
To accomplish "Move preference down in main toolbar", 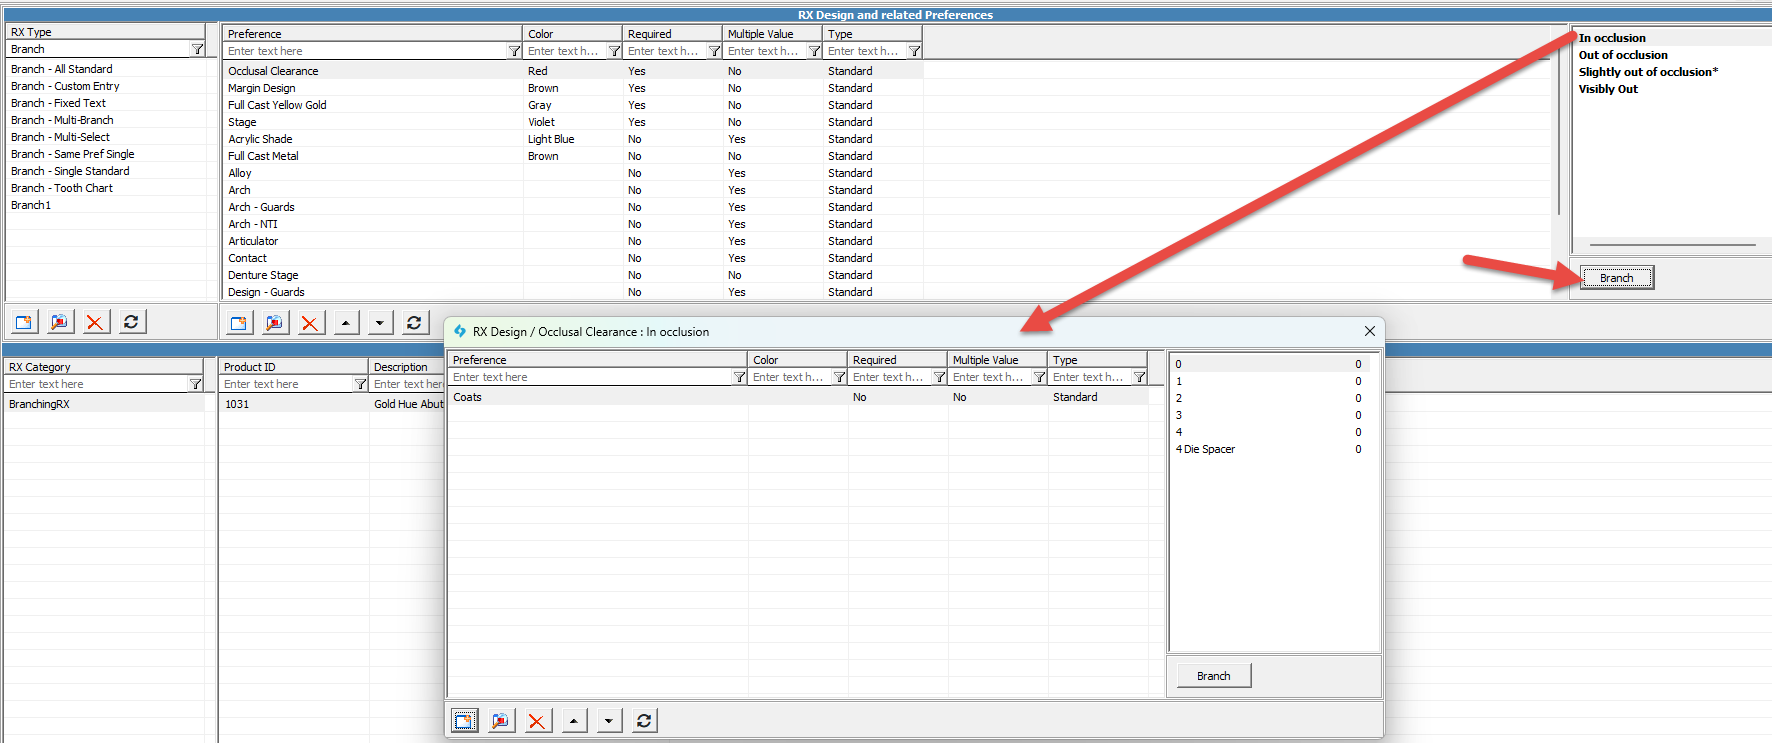I will (x=380, y=322).
